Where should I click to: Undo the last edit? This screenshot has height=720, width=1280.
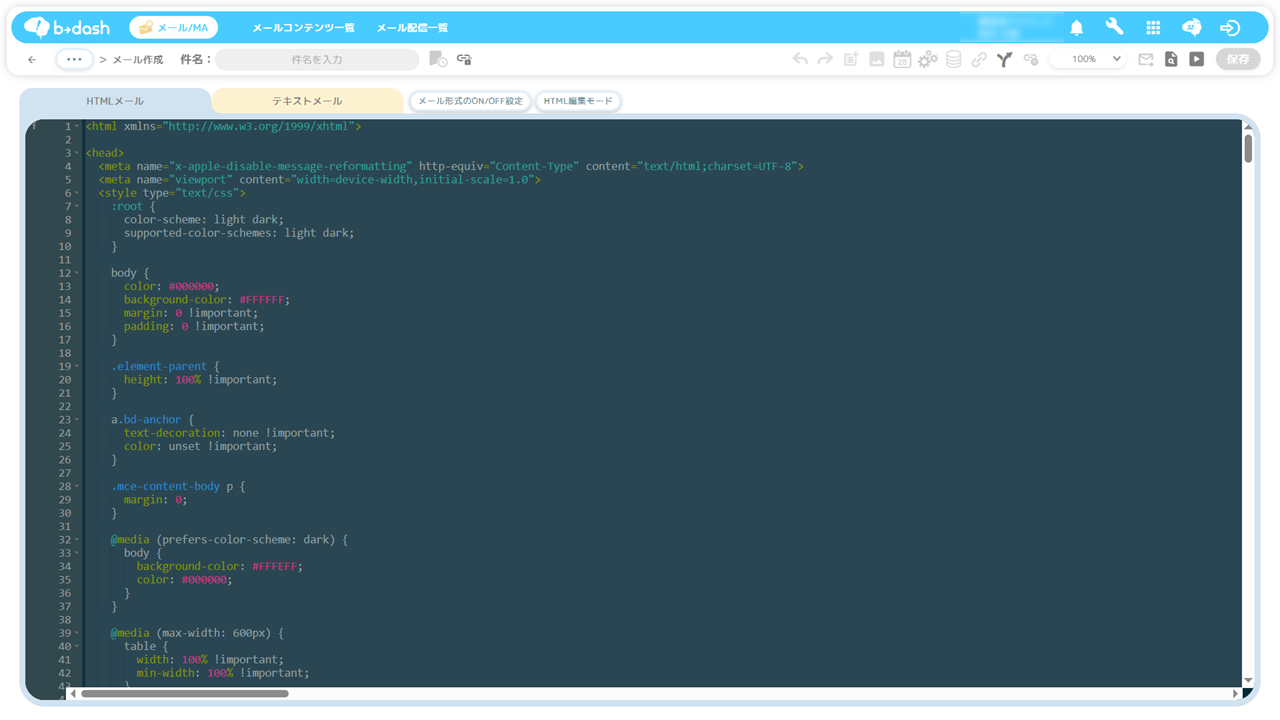tap(800, 59)
